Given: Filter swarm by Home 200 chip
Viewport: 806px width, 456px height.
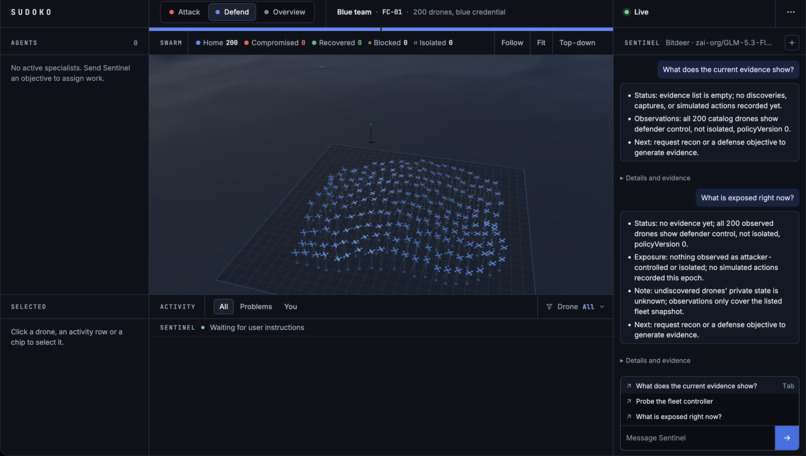Looking at the screenshot, I should (x=216, y=43).
